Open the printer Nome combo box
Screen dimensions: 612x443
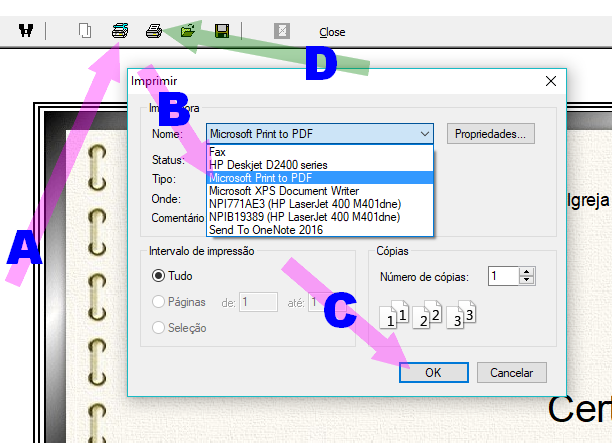pos(320,134)
